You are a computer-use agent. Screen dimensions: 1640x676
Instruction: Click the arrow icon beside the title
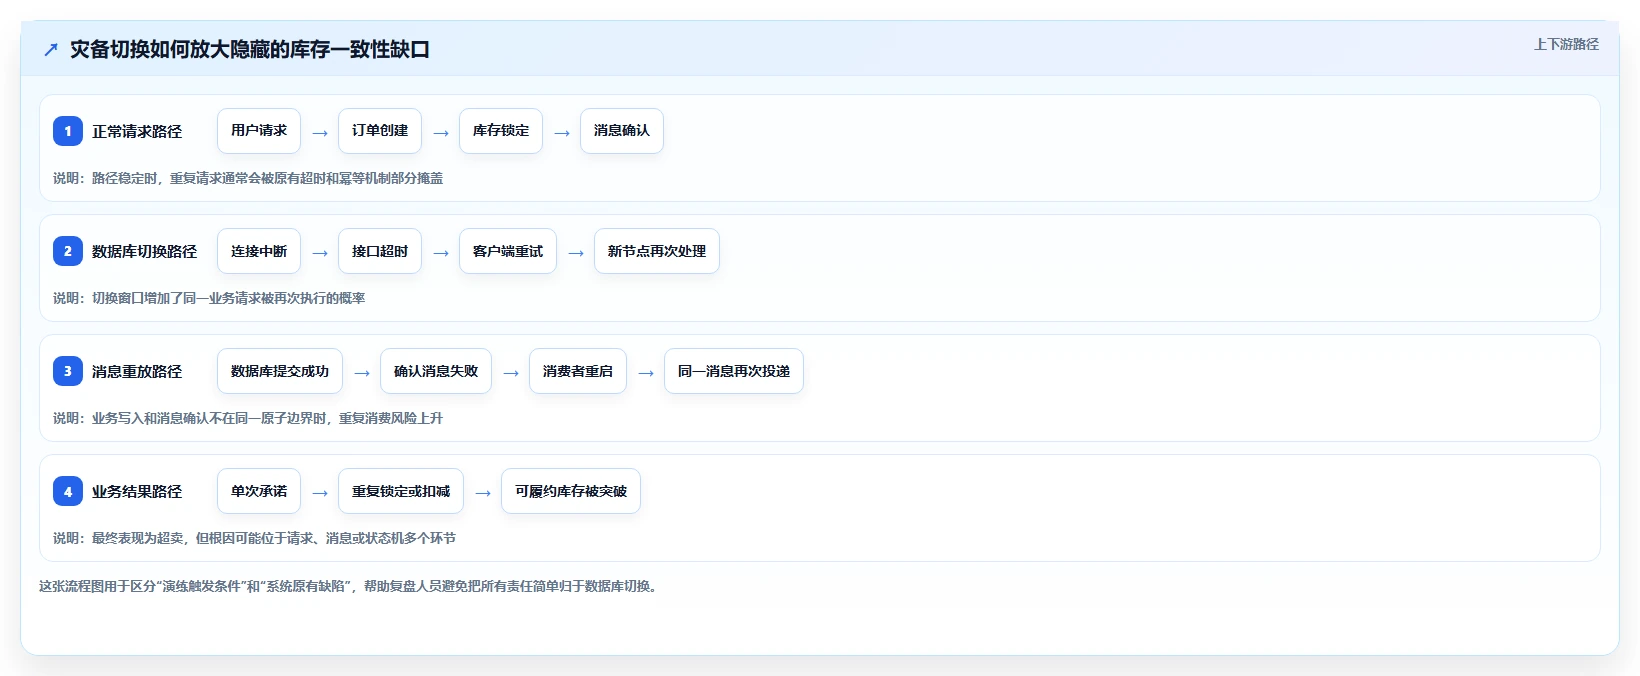[51, 49]
